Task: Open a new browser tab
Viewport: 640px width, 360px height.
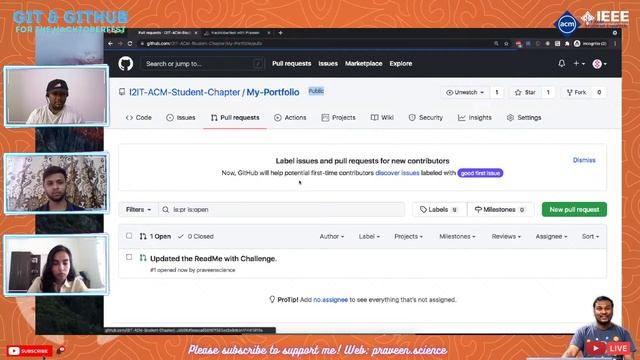Action: 280,33
